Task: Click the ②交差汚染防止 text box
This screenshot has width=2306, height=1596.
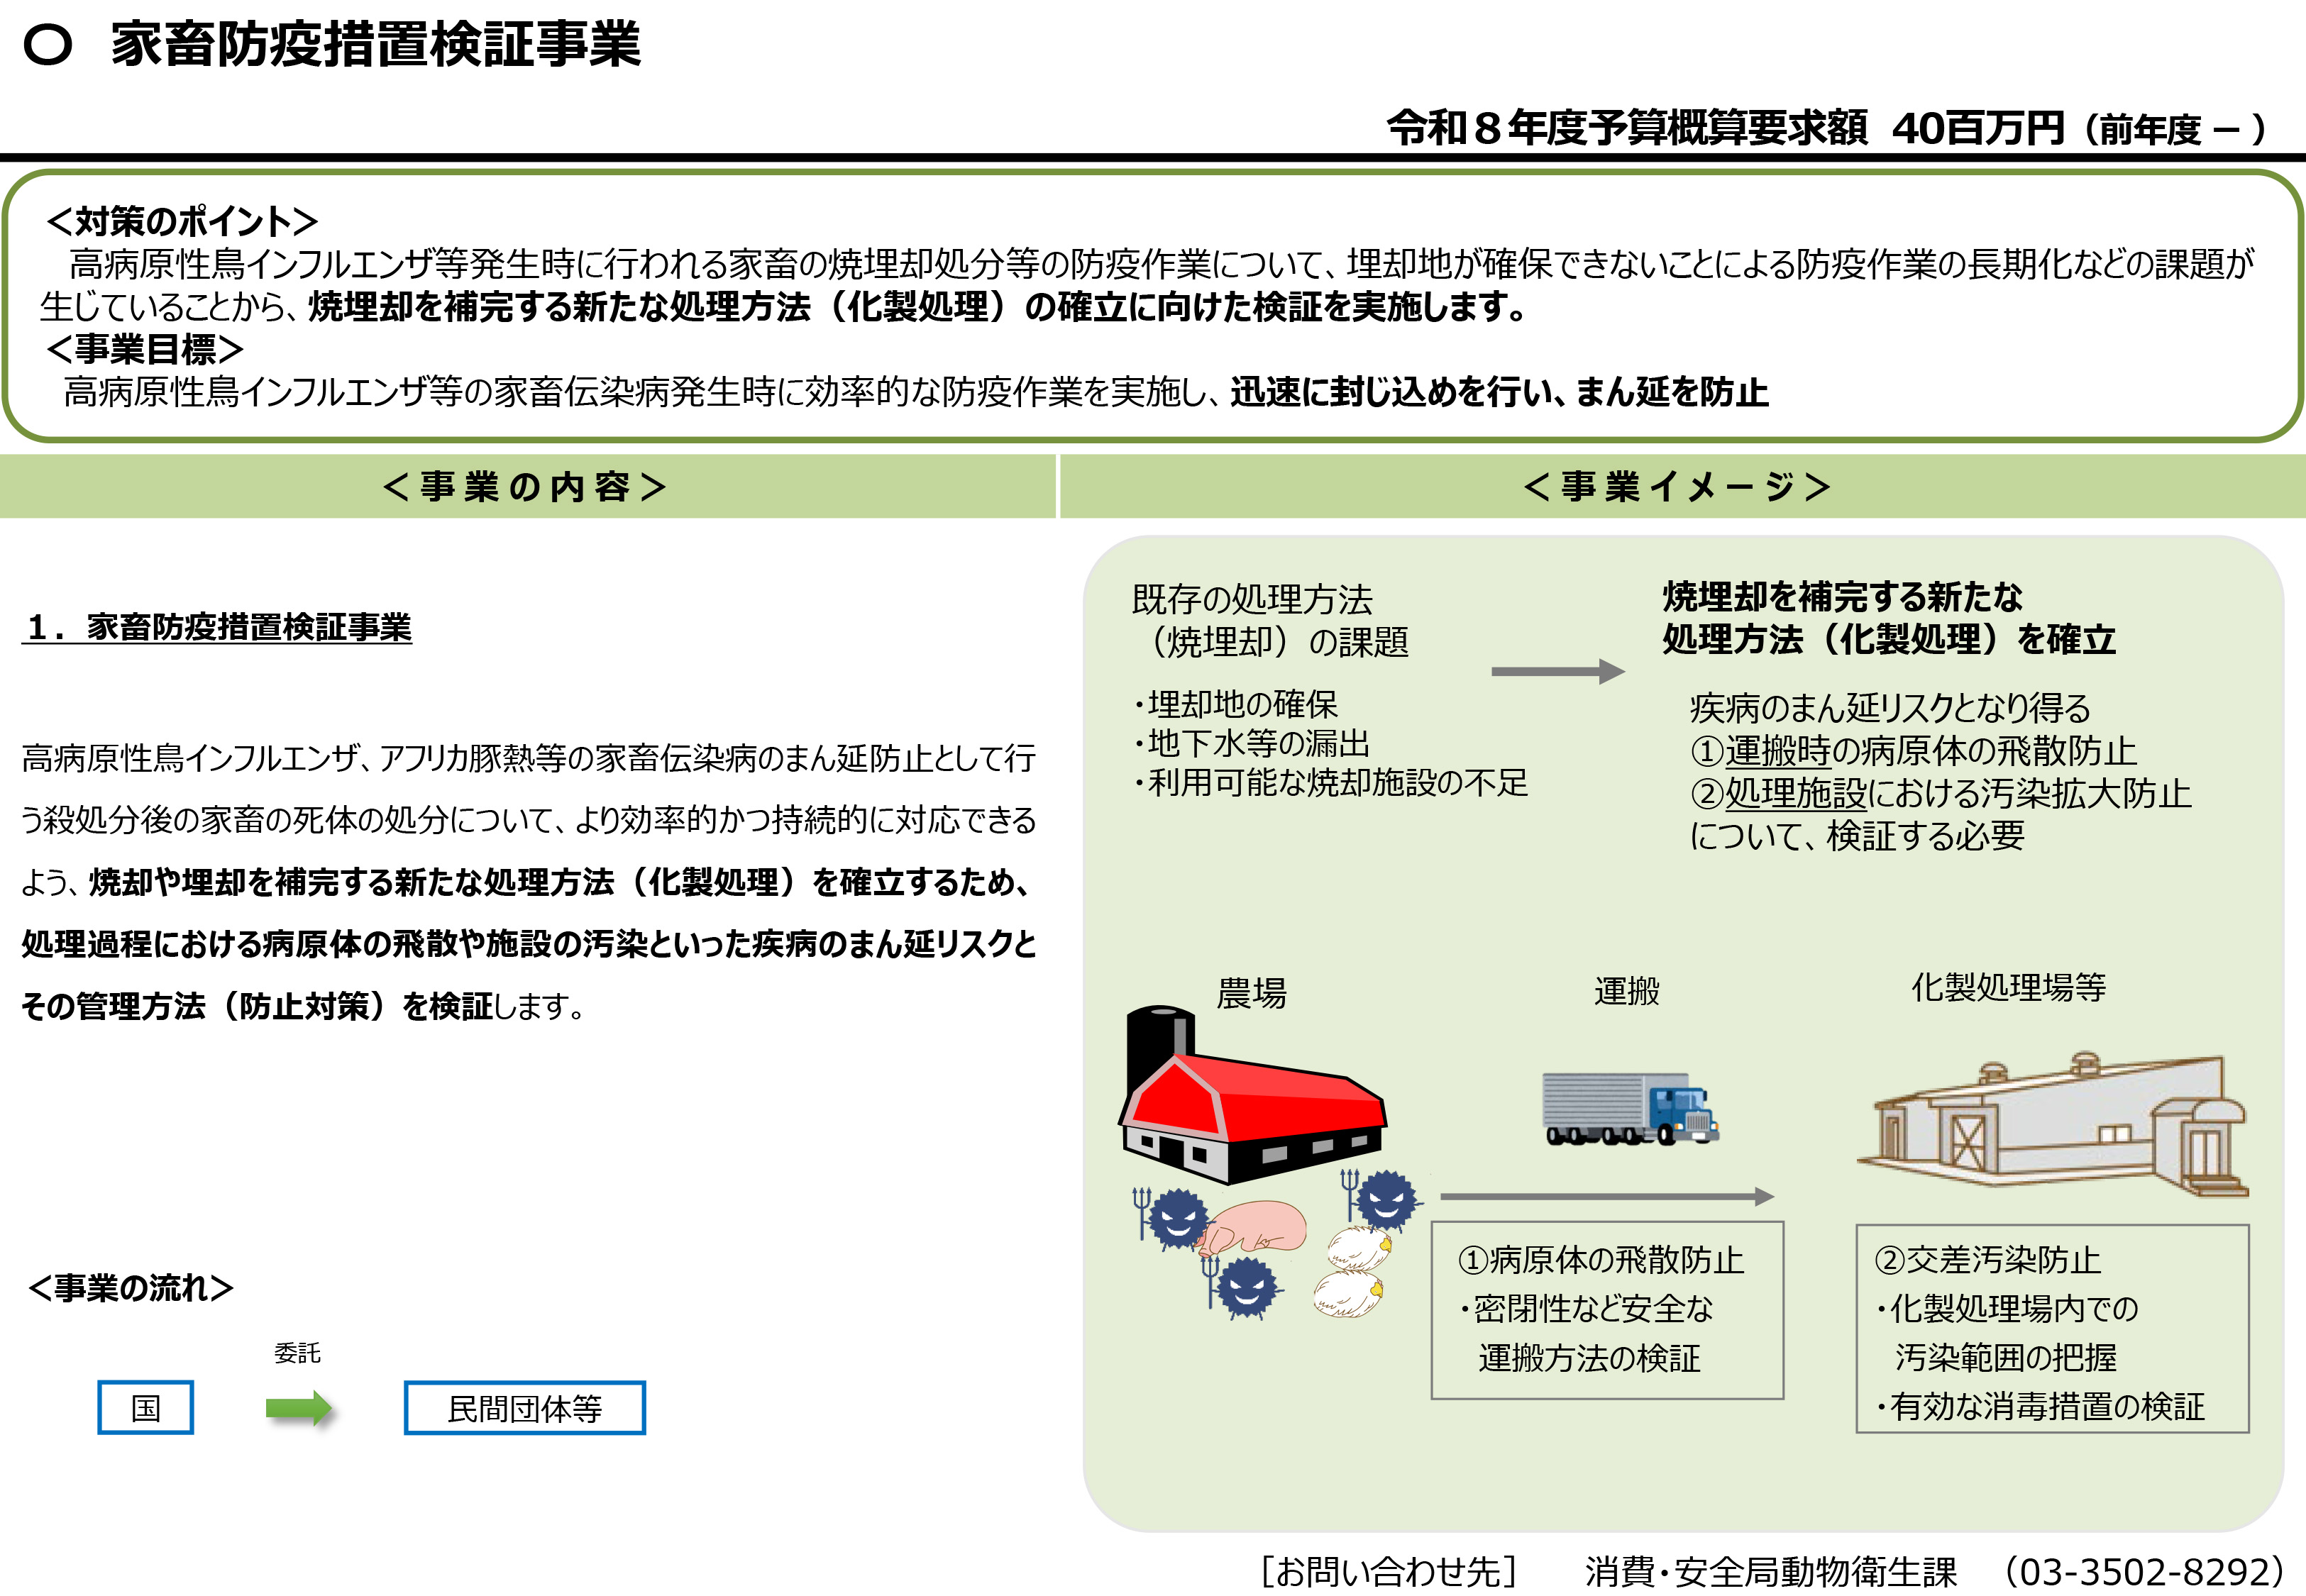Action: click(x=2051, y=1329)
